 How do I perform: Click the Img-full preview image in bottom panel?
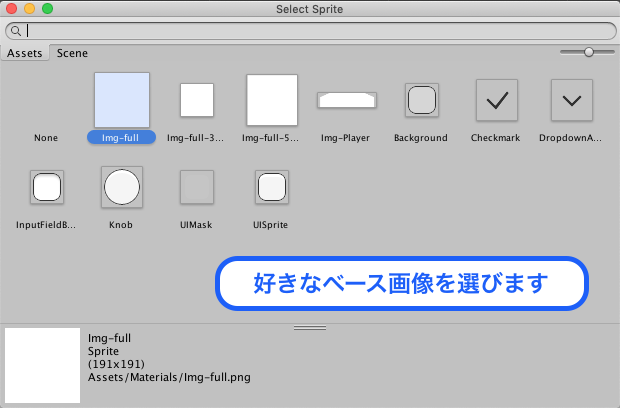click(42, 365)
